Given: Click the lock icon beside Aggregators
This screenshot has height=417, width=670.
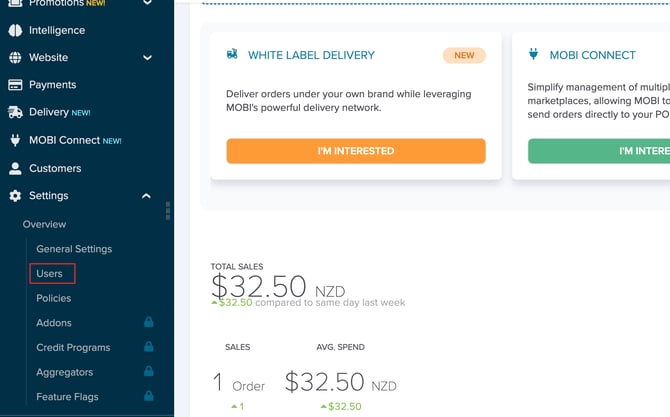Looking at the screenshot, I should [148, 372].
